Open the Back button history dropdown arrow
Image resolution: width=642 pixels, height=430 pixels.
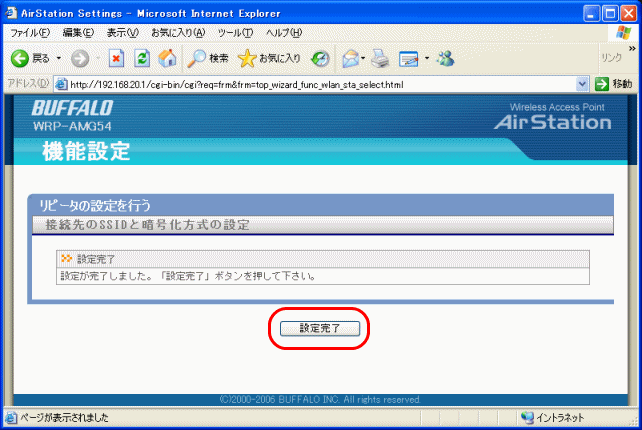coord(59,59)
